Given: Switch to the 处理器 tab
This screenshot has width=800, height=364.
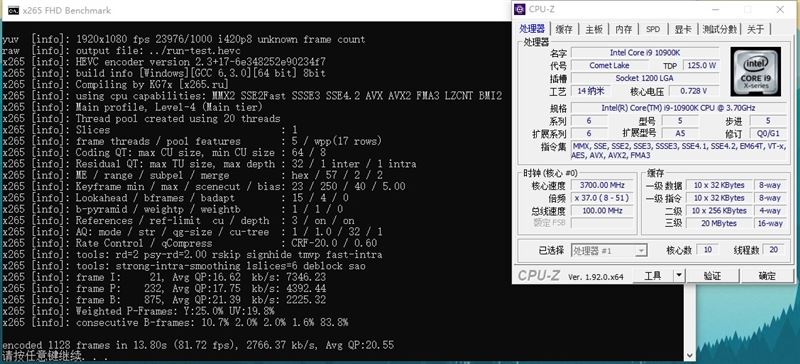Looking at the screenshot, I should pos(532,29).
